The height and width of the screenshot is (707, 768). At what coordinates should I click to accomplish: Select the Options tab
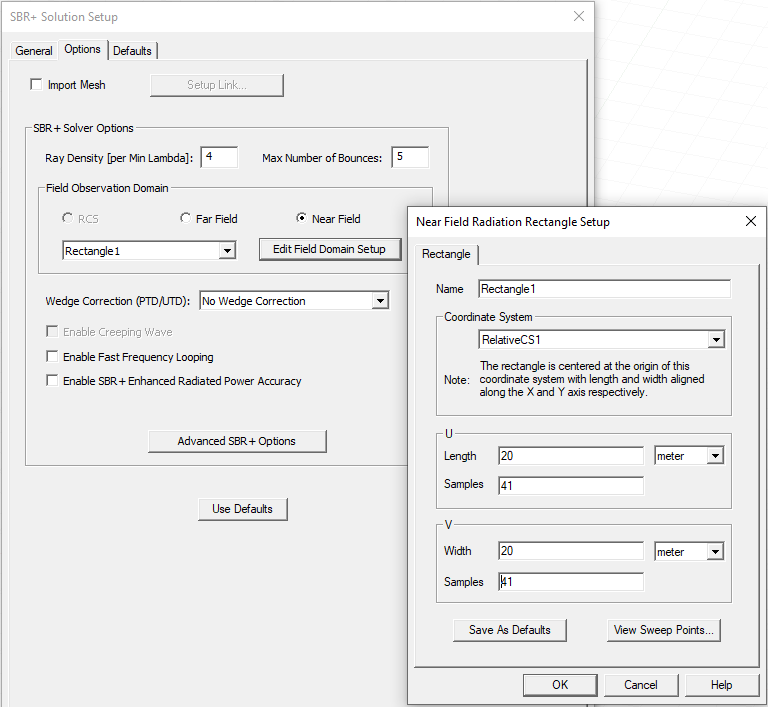click(x=82, y=49)
